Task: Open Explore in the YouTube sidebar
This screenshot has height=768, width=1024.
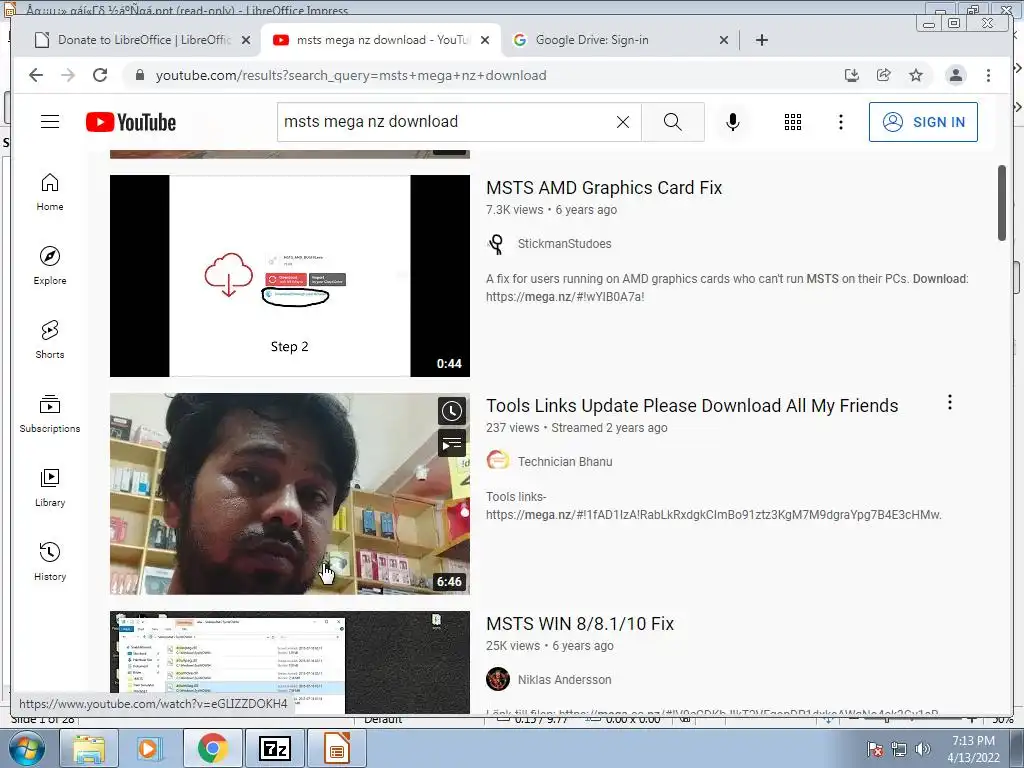Action: 50,266
